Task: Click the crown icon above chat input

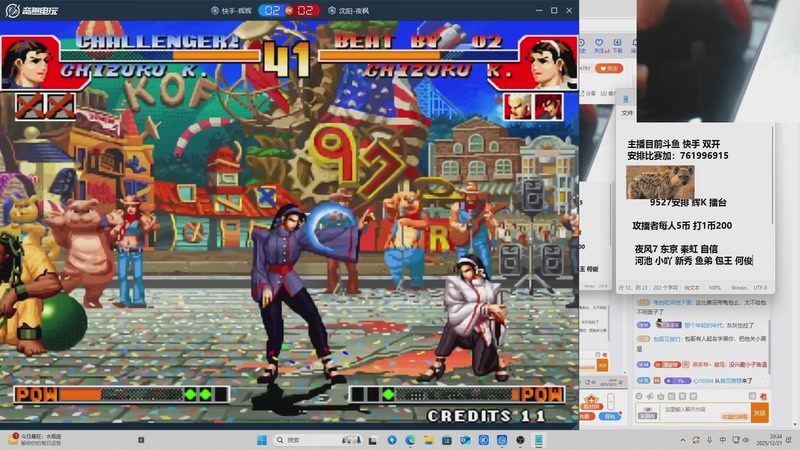Action: click(661, 396)
